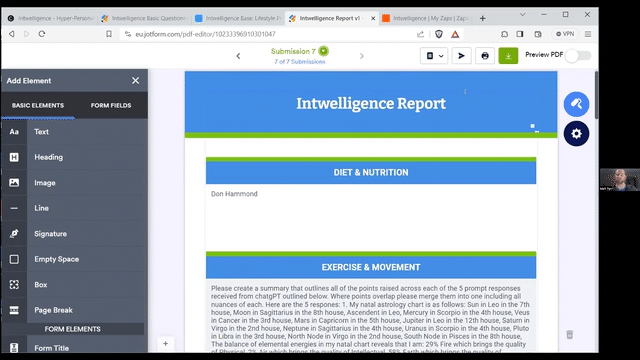Toggle the browser sidebar panel
Image resolution: width=640 pixels, height=360 pixels.
520,34
